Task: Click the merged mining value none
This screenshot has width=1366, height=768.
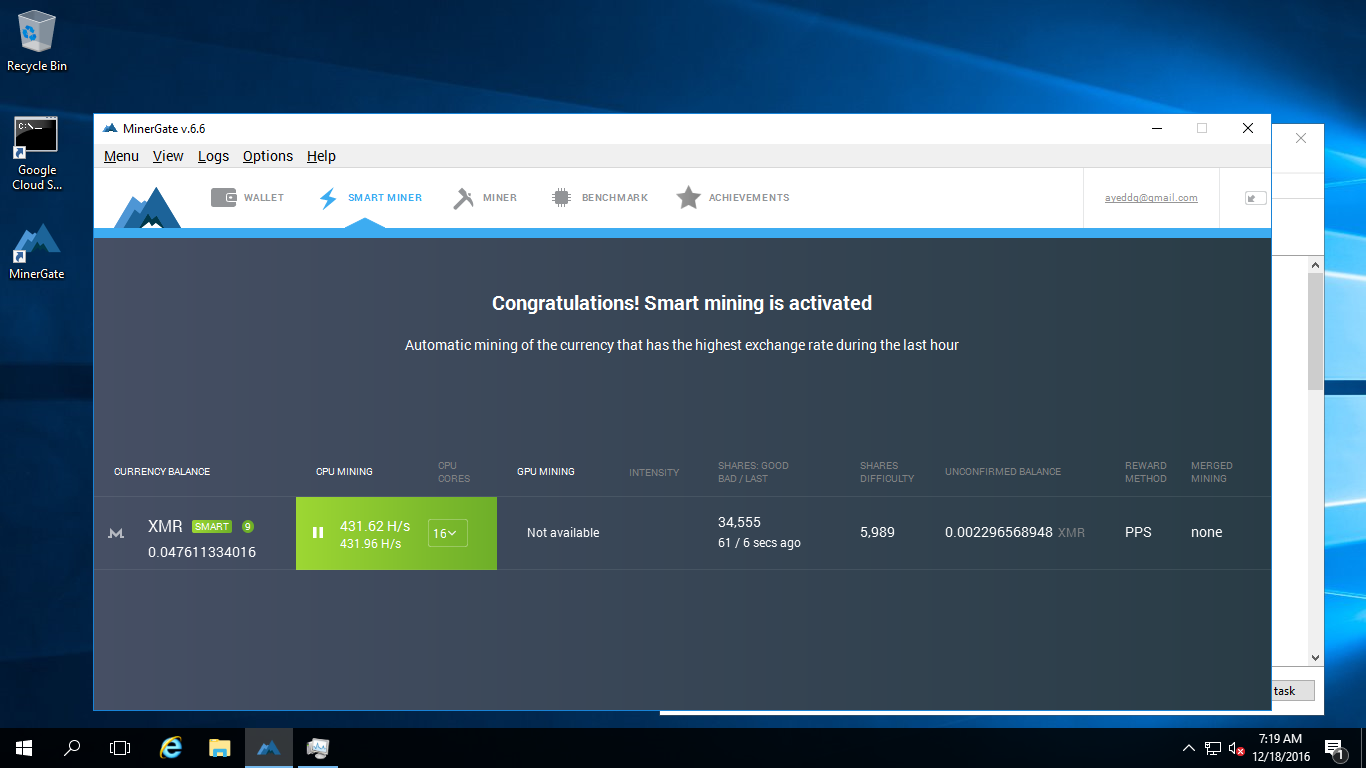Action: [x=1206, y=533]
